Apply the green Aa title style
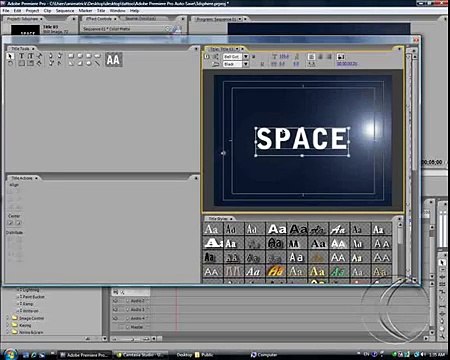The image size is (450, 360). (338, 272)
